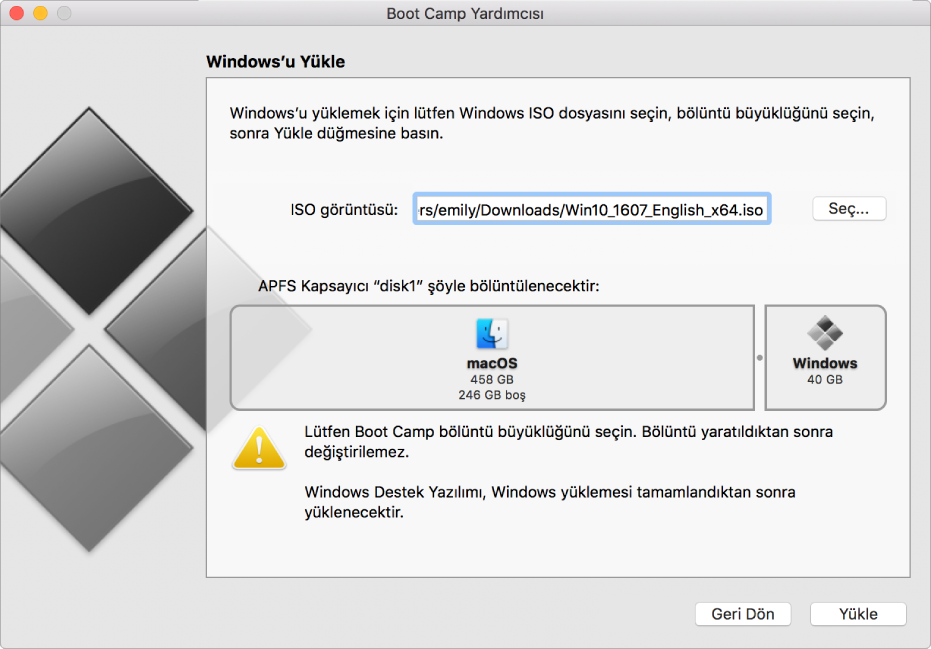Click the "40 GB" Windows size text
931x649 pixels.
click(825, 379)
